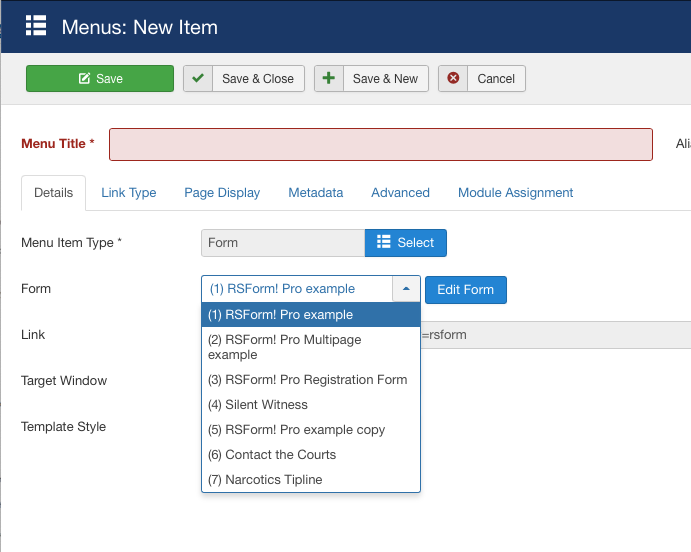Open the Module Assignment tab

(x=515, y=193)
